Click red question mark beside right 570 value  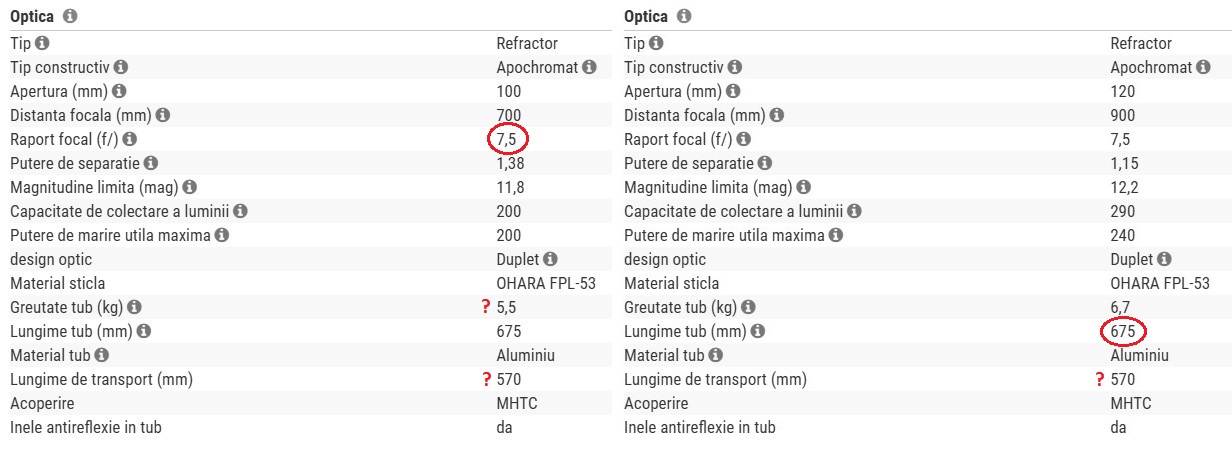(1100, 379)
